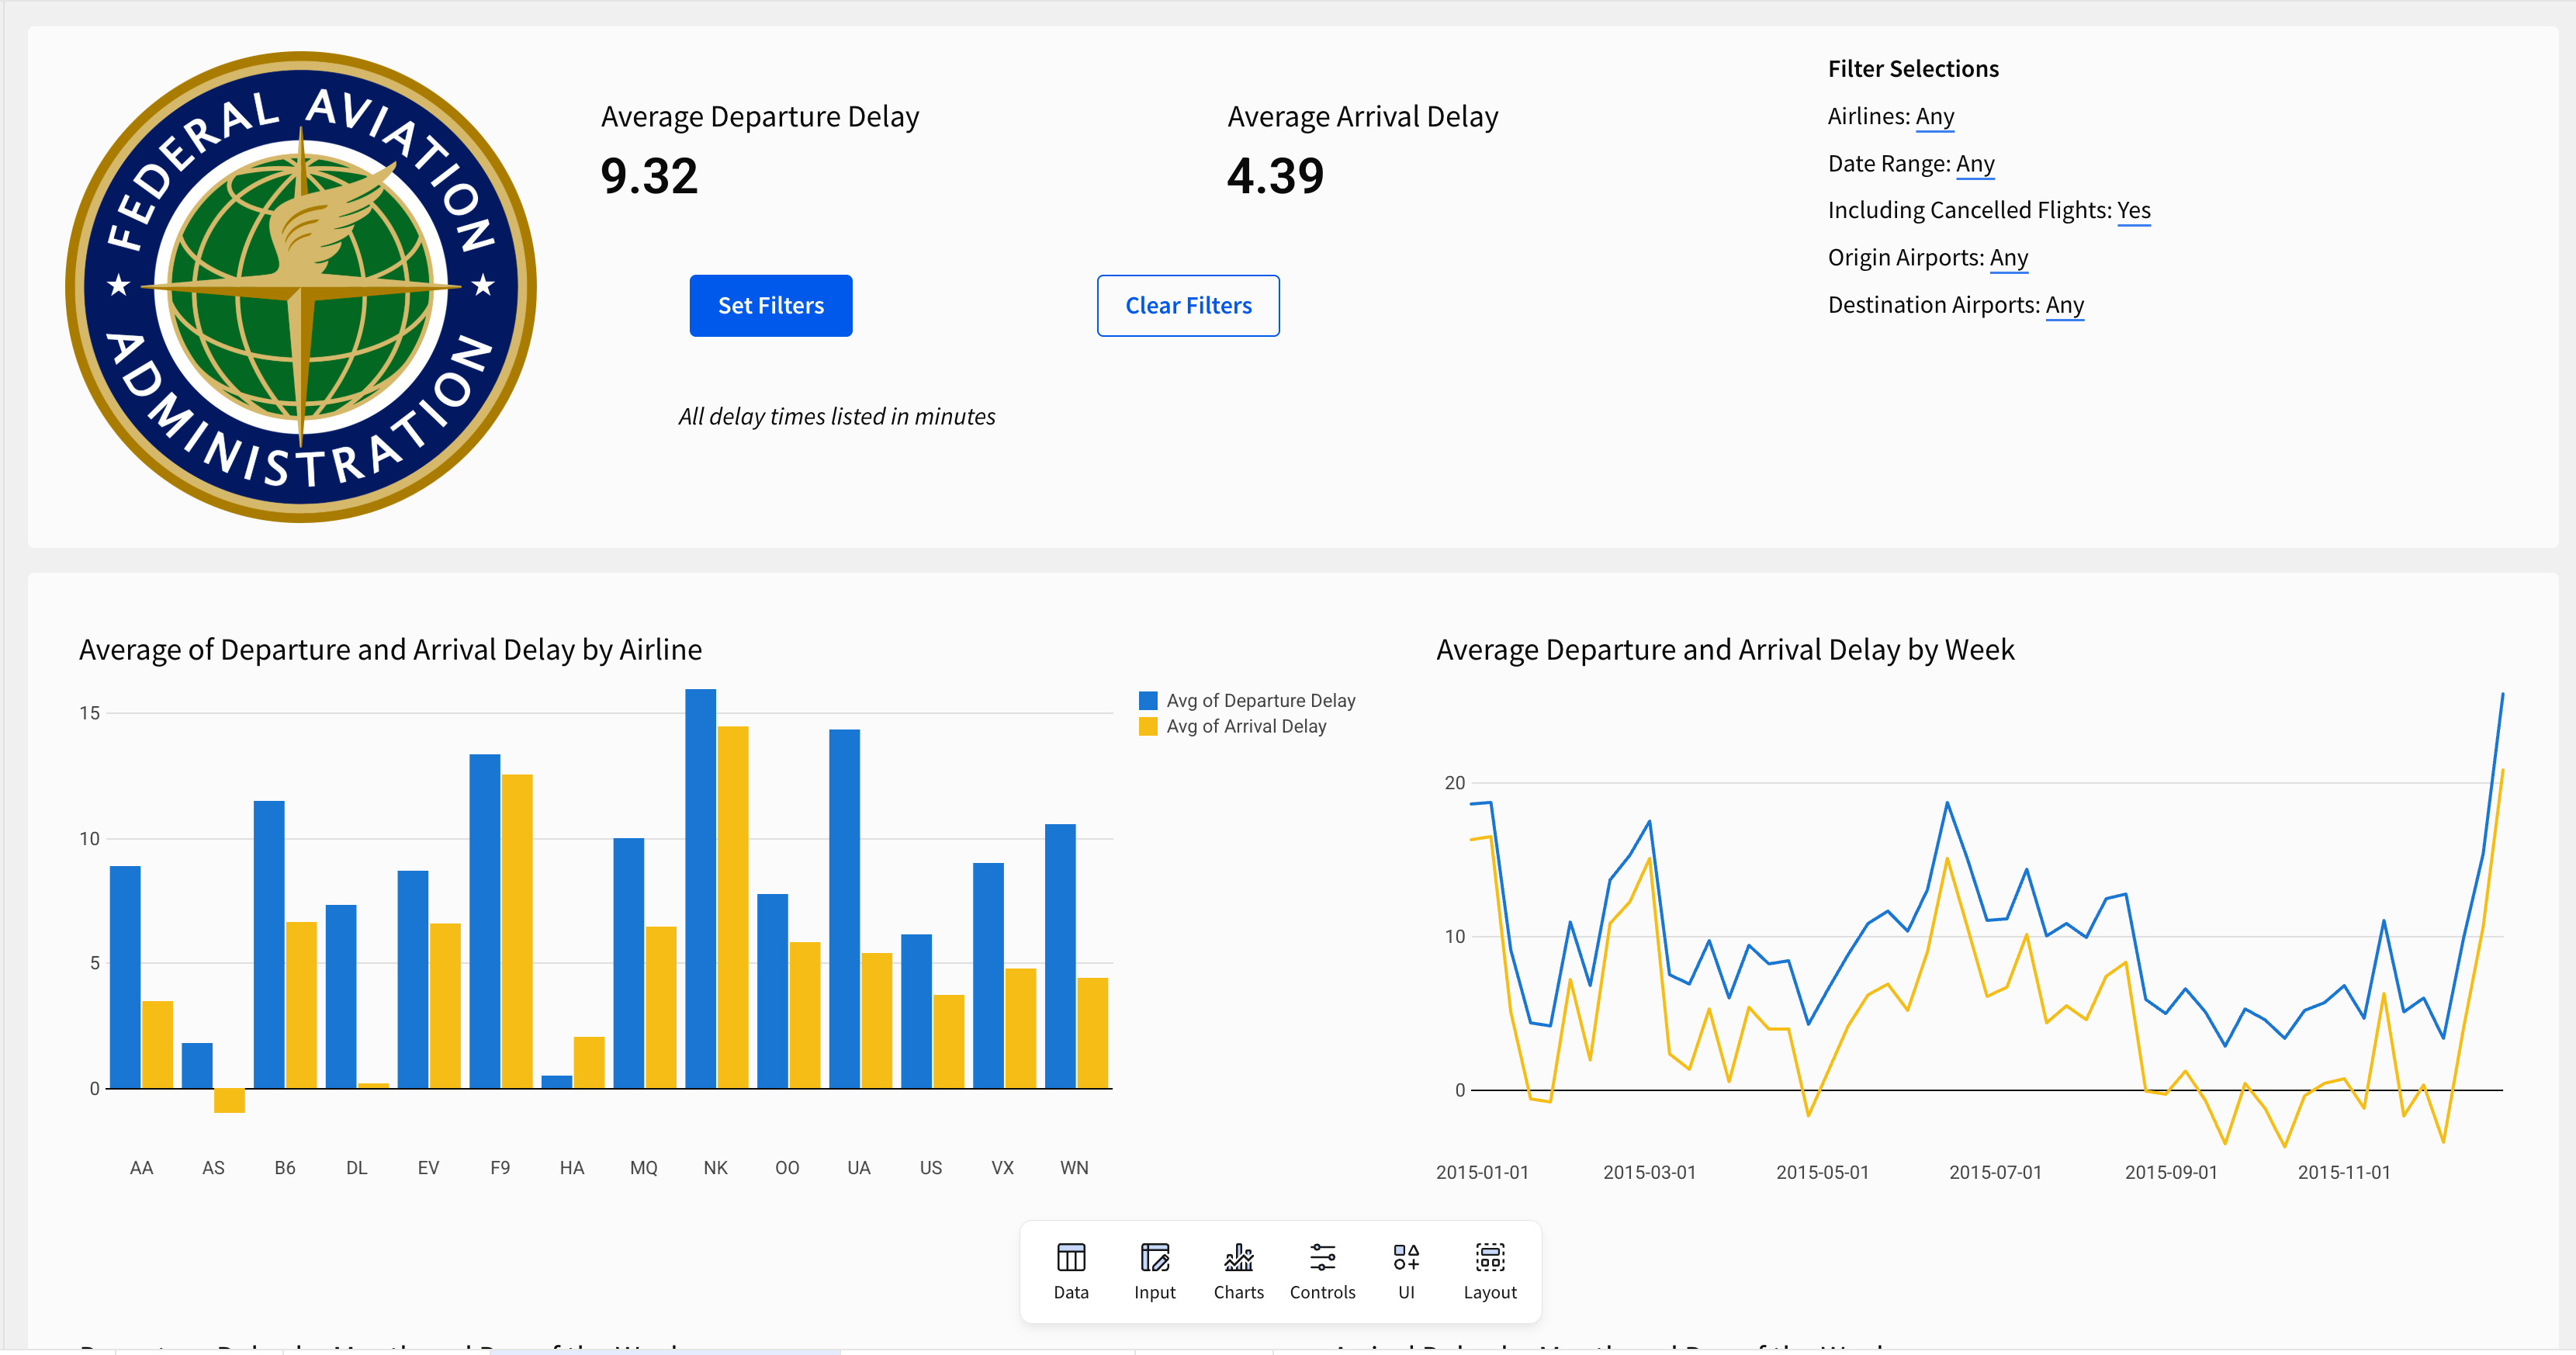This screenshot has width=2576, height=1355.
Task: Open the Charts icon menu
Action: pyautogui.click(x=1238, y=1258)
